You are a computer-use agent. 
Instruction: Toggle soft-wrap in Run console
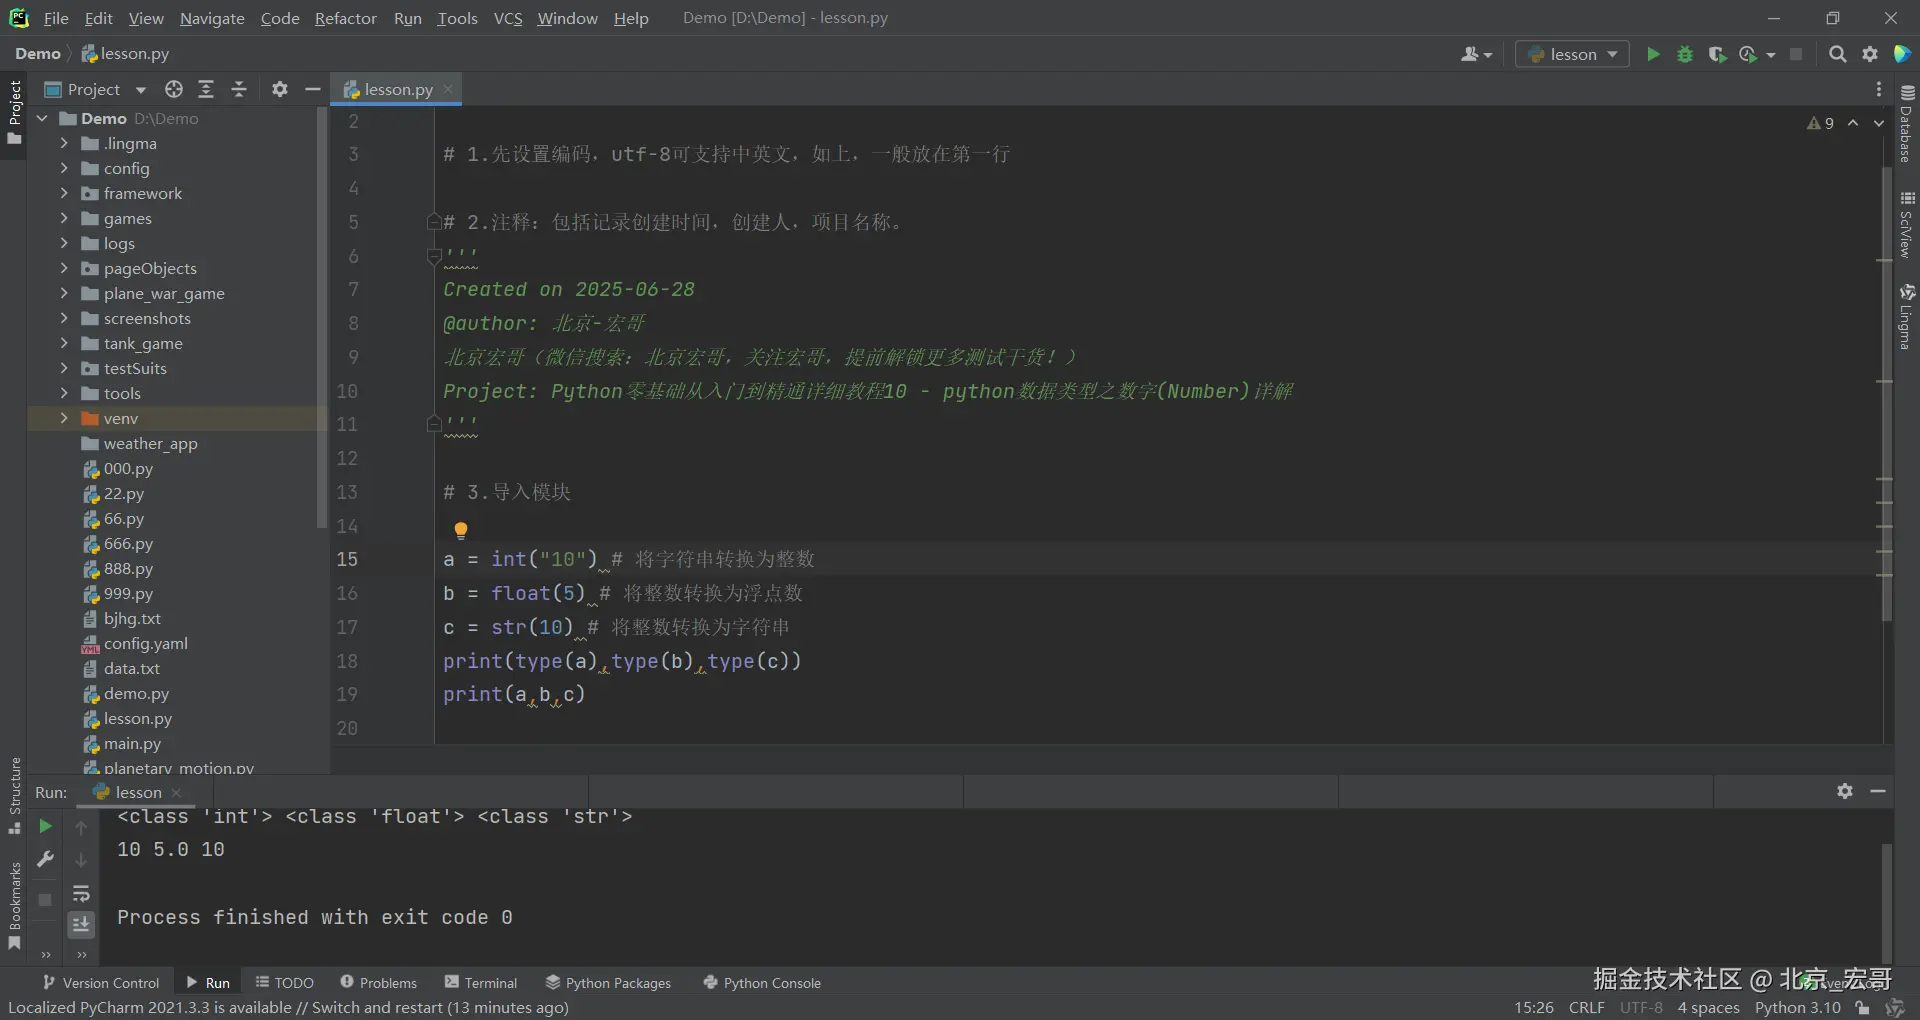pyautogui.click(x=81, y=893)
